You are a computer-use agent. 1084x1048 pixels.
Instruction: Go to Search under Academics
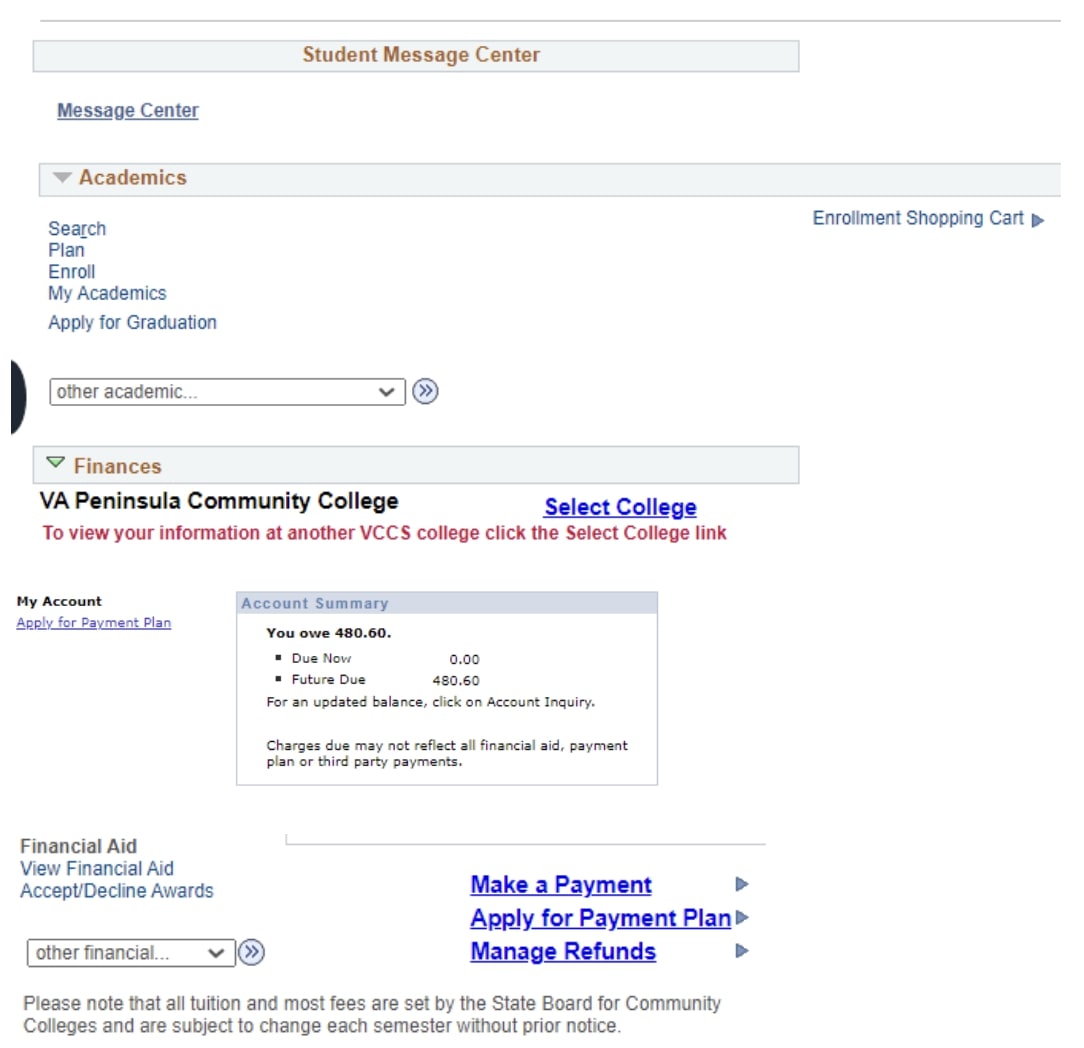point(77,229)
